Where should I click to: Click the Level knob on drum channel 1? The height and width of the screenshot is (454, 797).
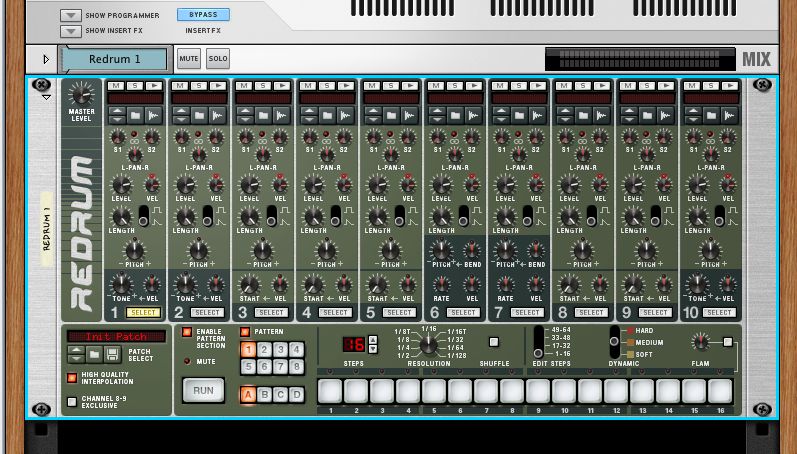pos(121,185)
